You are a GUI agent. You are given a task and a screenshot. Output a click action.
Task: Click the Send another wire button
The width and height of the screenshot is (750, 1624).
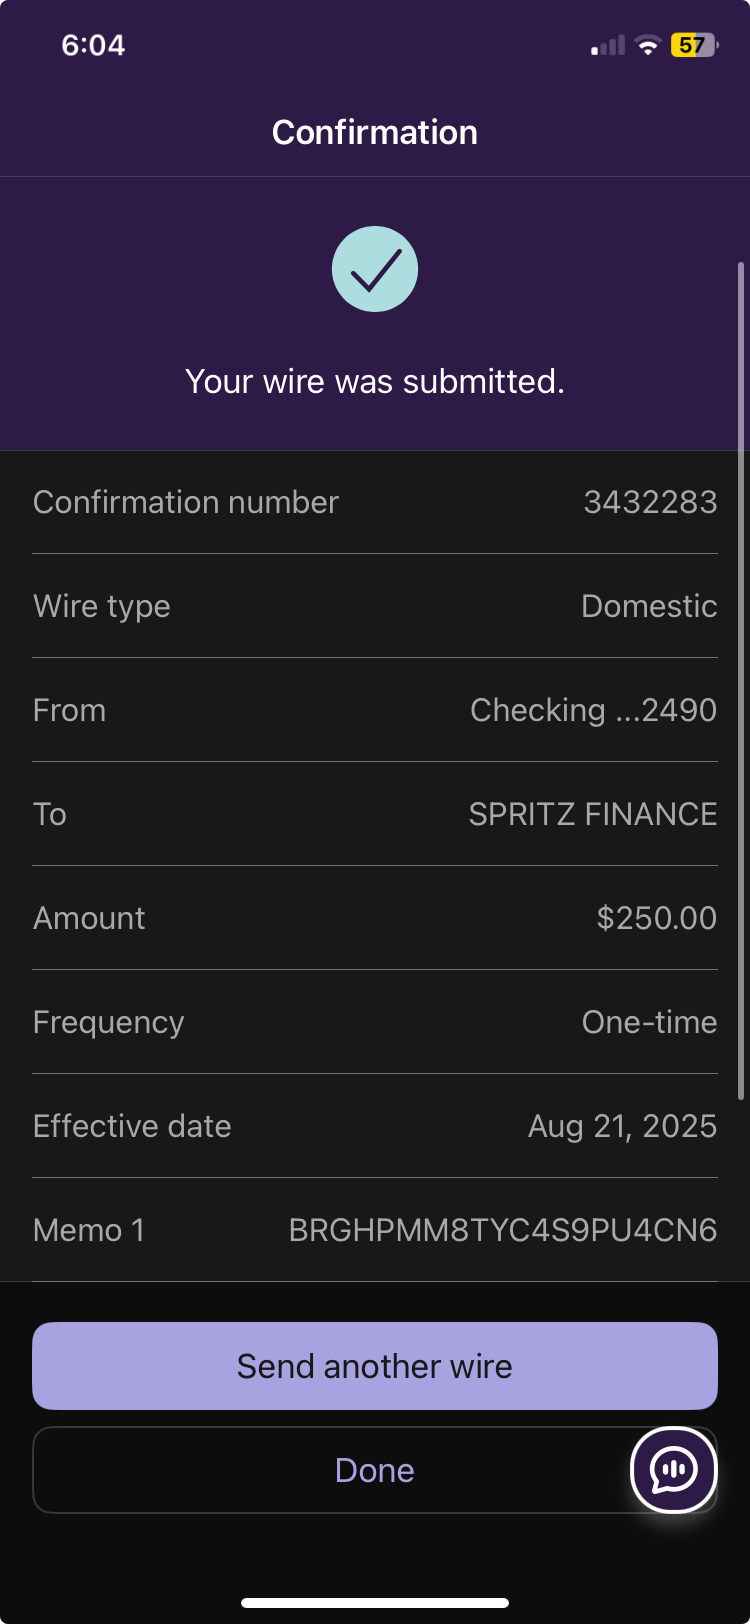click(x=375, y=1366)
